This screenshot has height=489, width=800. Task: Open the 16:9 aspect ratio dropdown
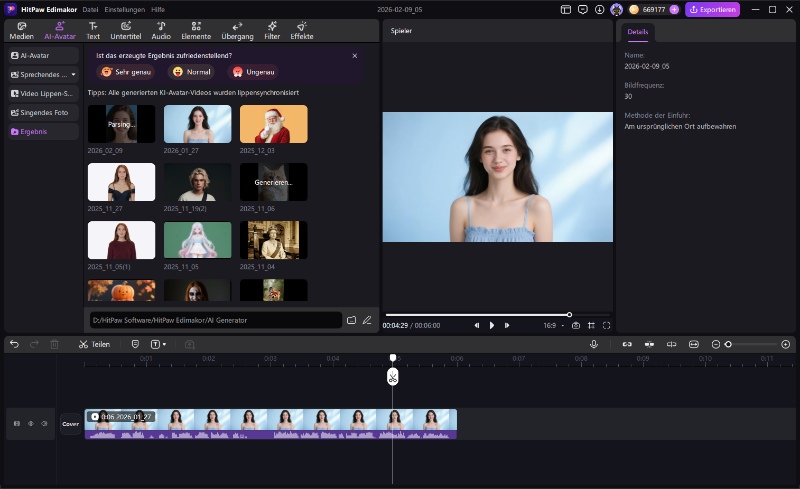[x=554, y=325]
